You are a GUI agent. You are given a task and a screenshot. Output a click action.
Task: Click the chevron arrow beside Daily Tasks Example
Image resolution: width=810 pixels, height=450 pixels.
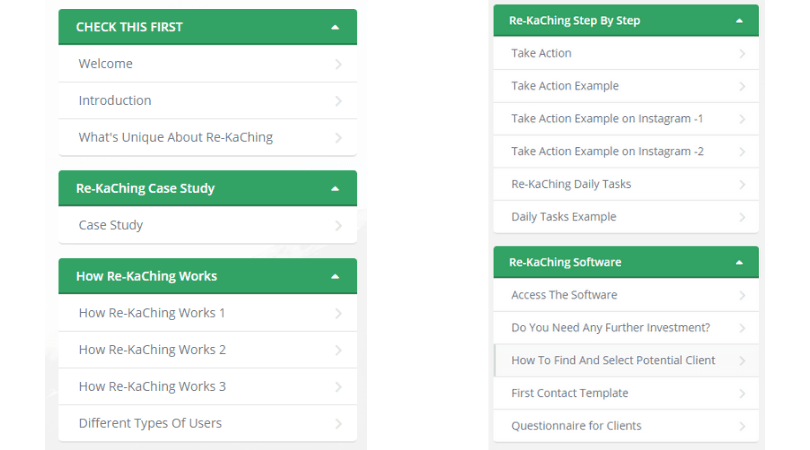coord(742,218)
